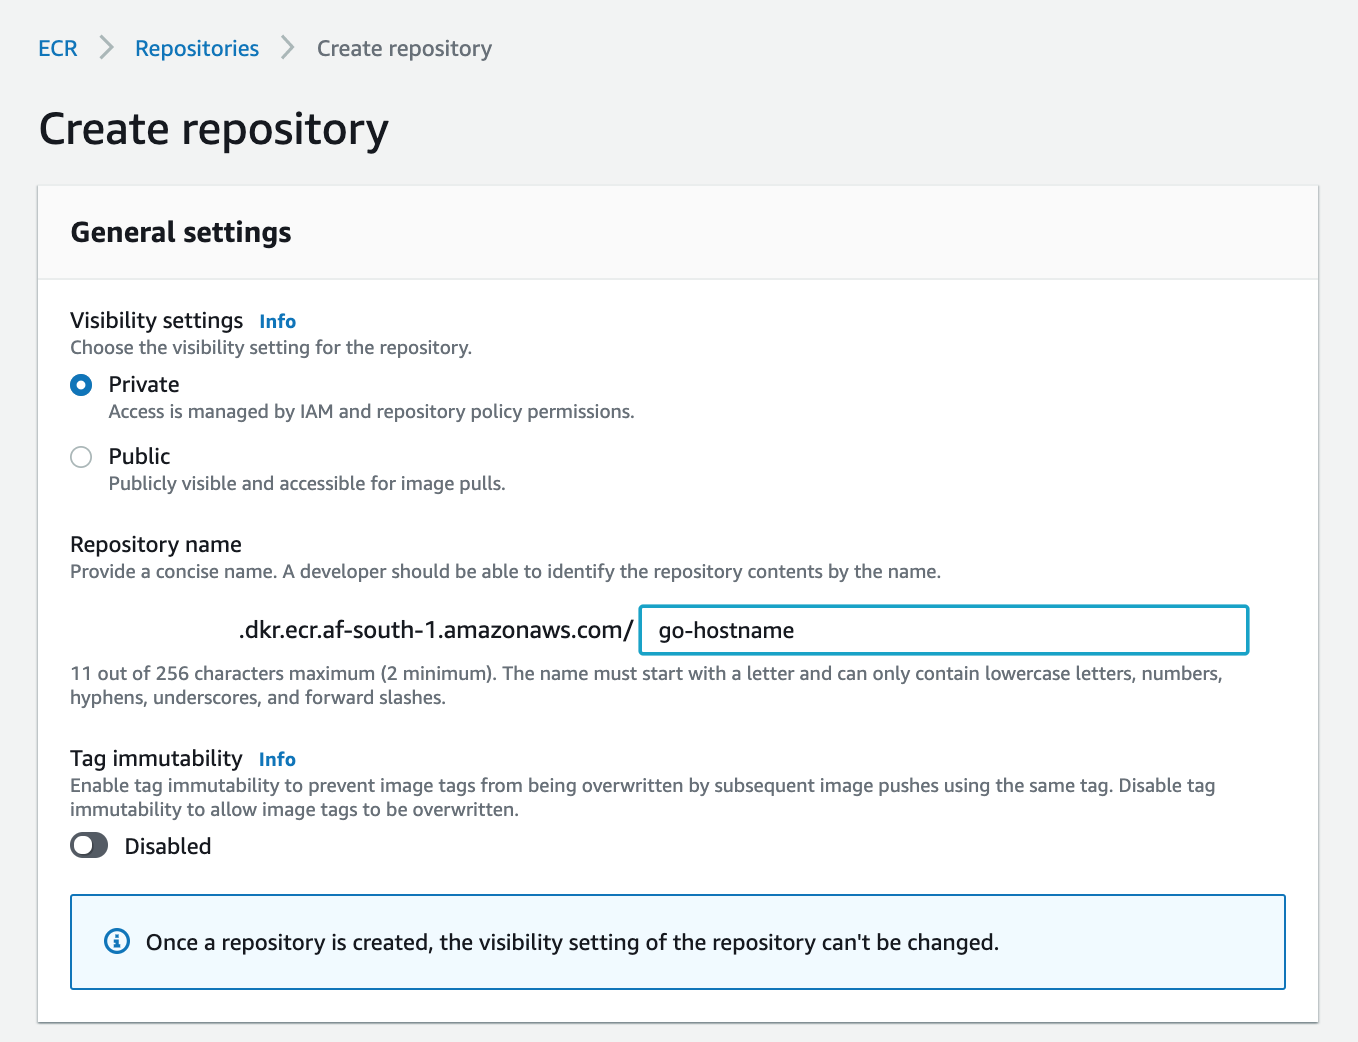Screen dimensions: 1358x1042
Task: Click the info icon in the notice box
Action: [x=117, y=941]
